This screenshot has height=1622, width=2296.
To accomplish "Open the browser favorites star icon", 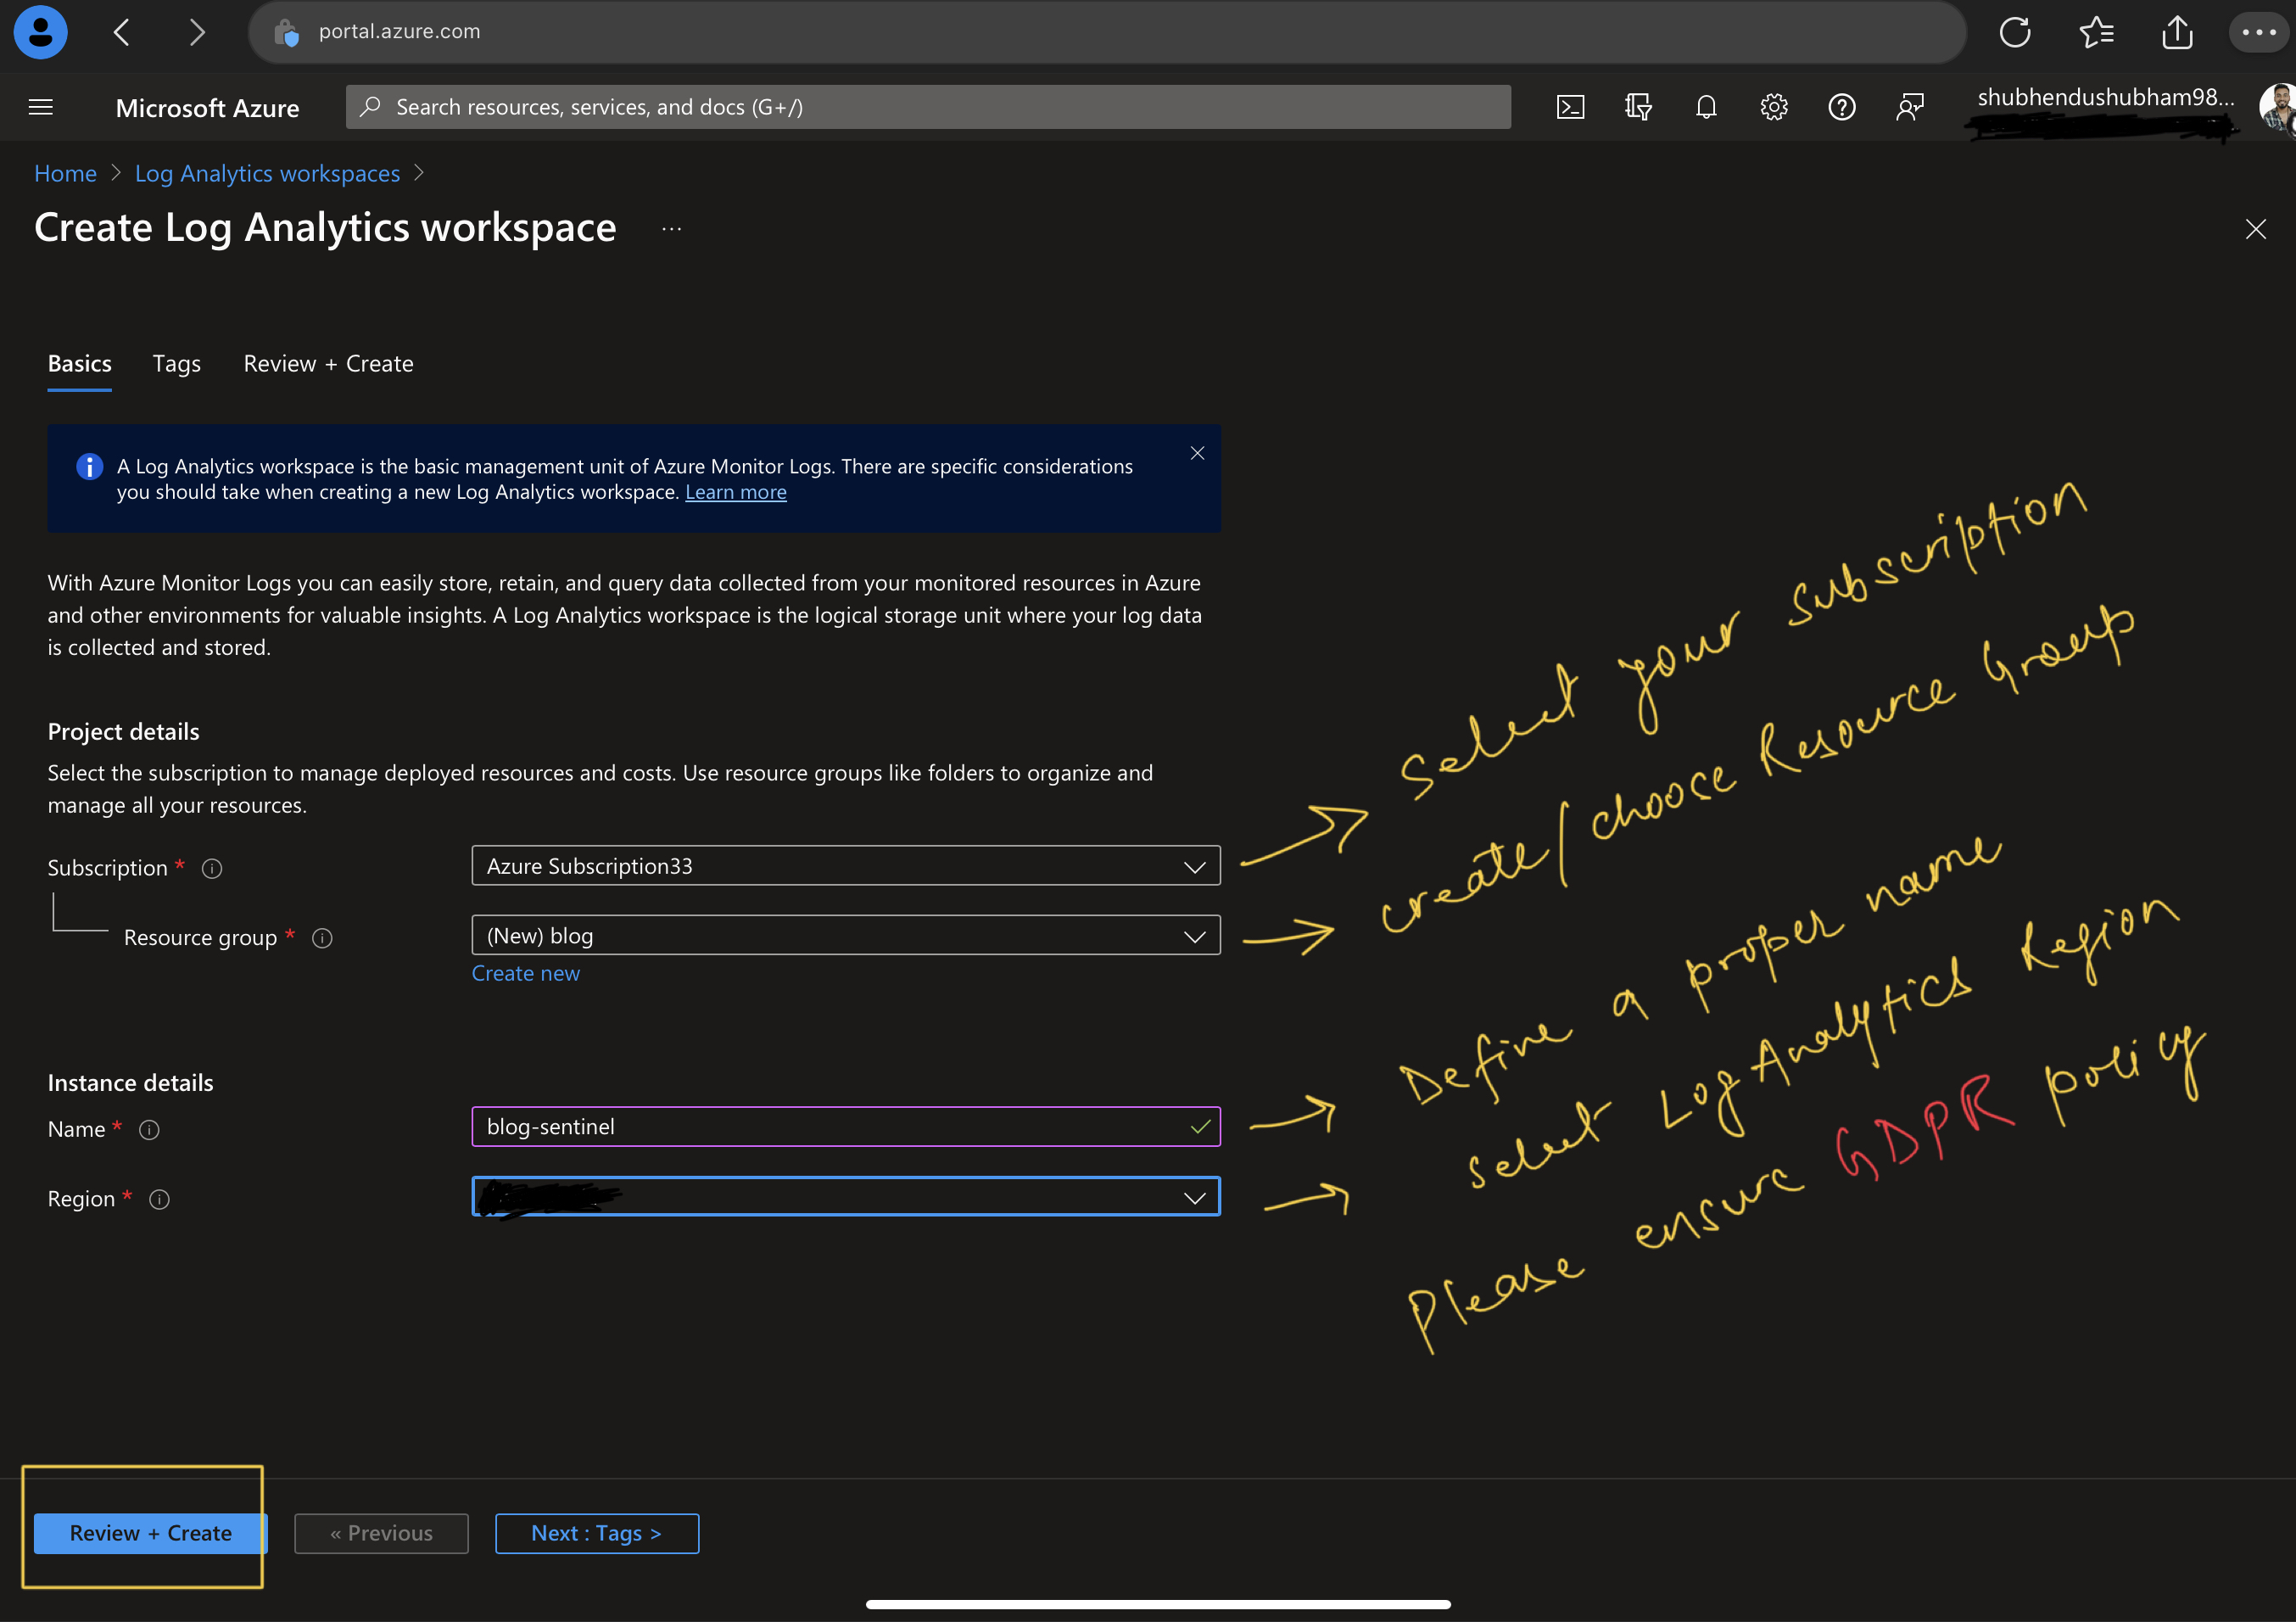I will (2096, 32).
